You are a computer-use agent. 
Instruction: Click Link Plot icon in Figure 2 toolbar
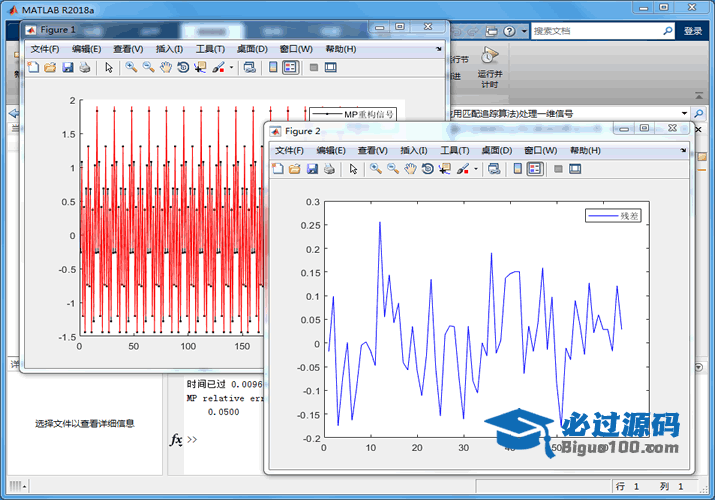coord(494,169)
